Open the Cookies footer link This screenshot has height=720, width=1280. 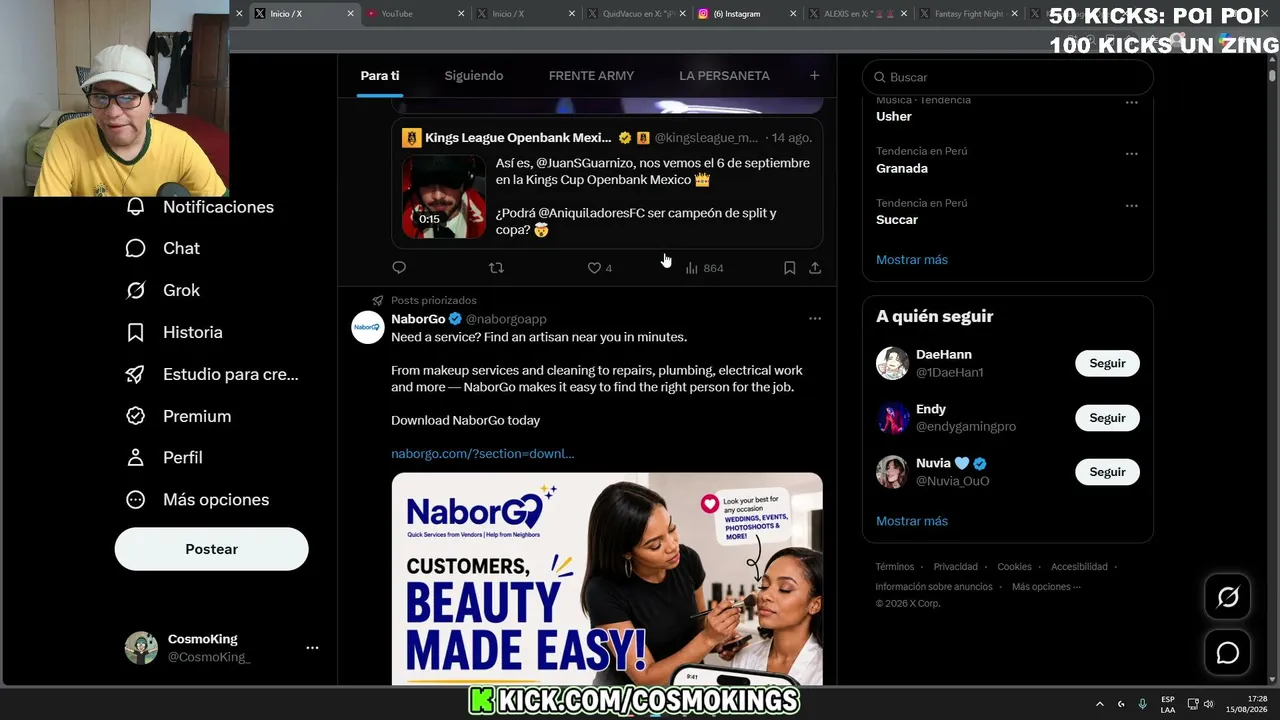[1015, 567]
